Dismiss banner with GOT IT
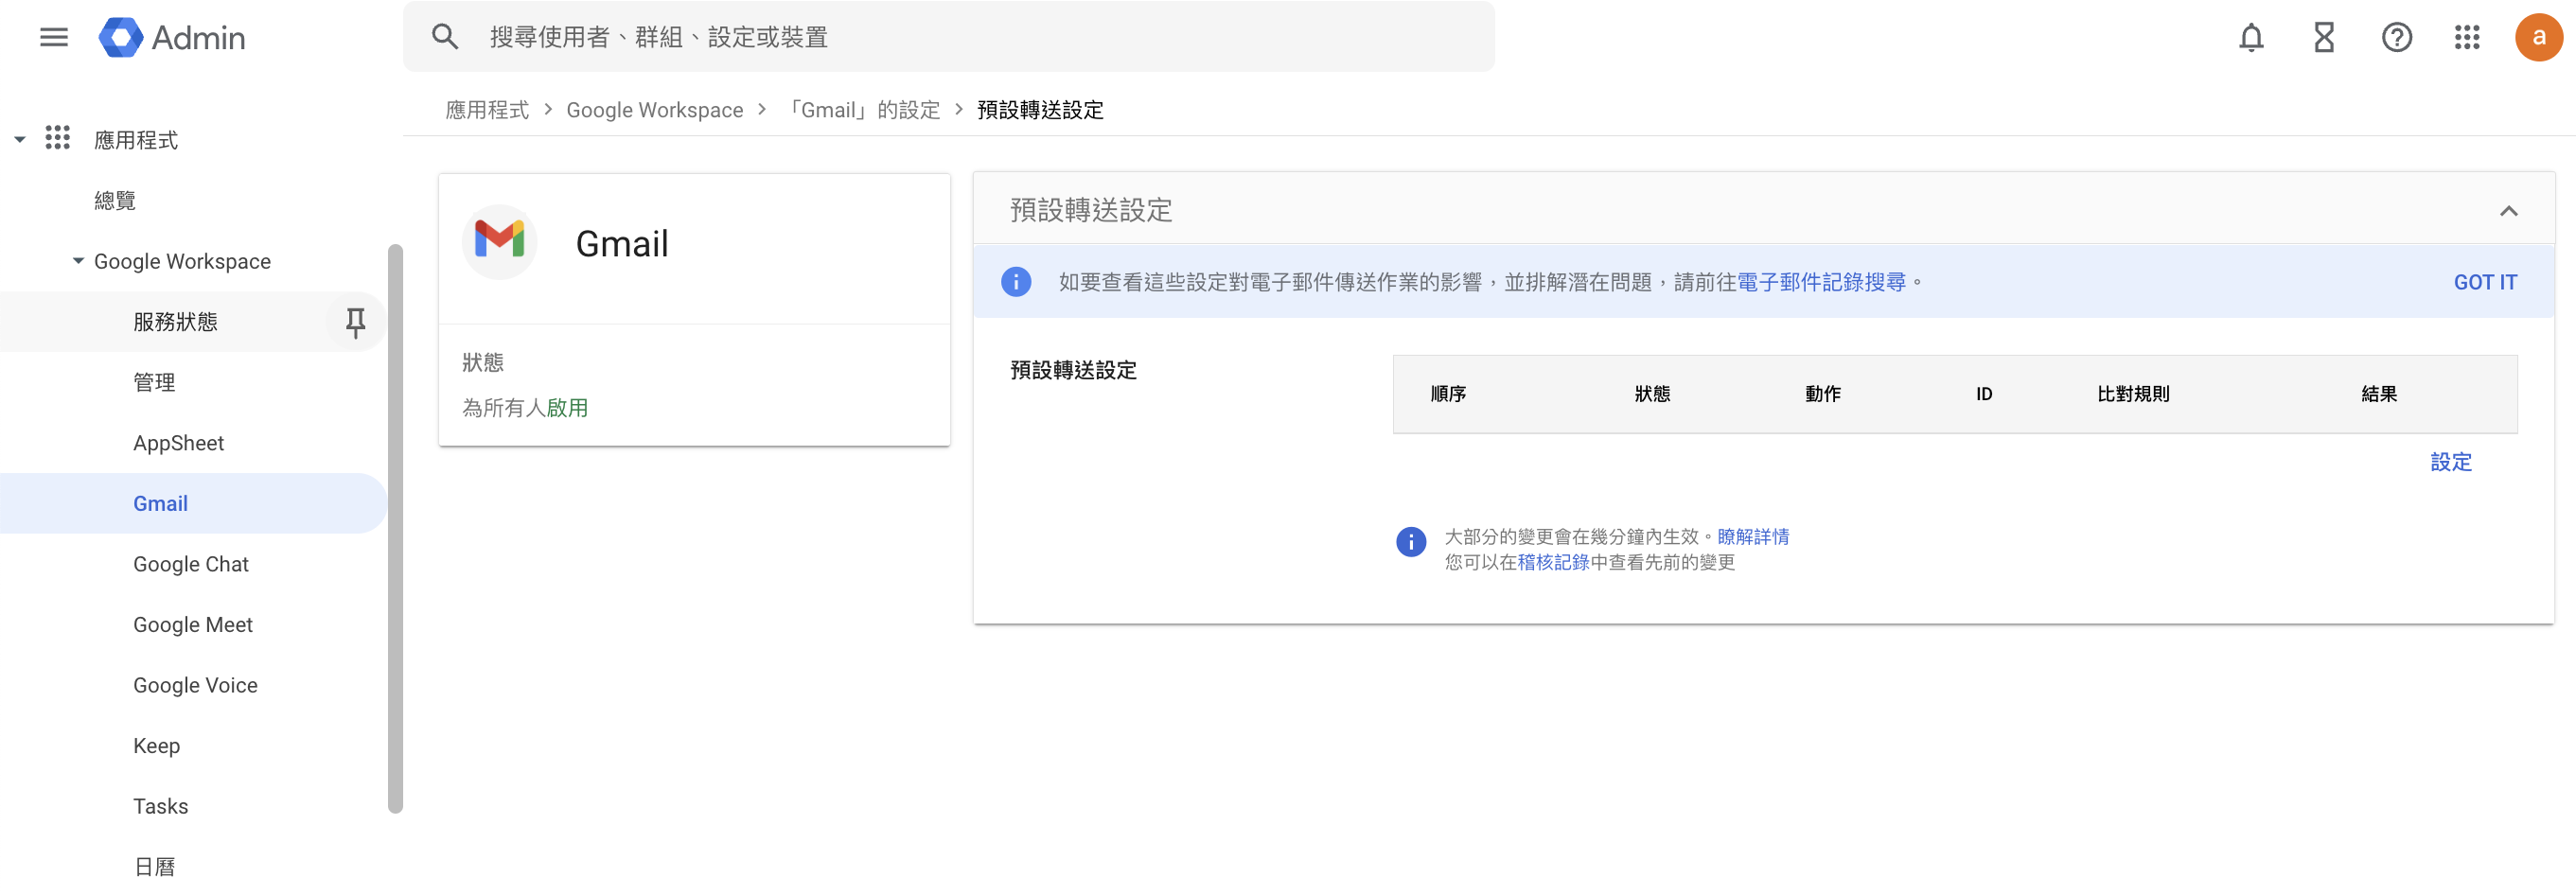The height and width of the screenshot is (895, 2576). point(2485,282)
